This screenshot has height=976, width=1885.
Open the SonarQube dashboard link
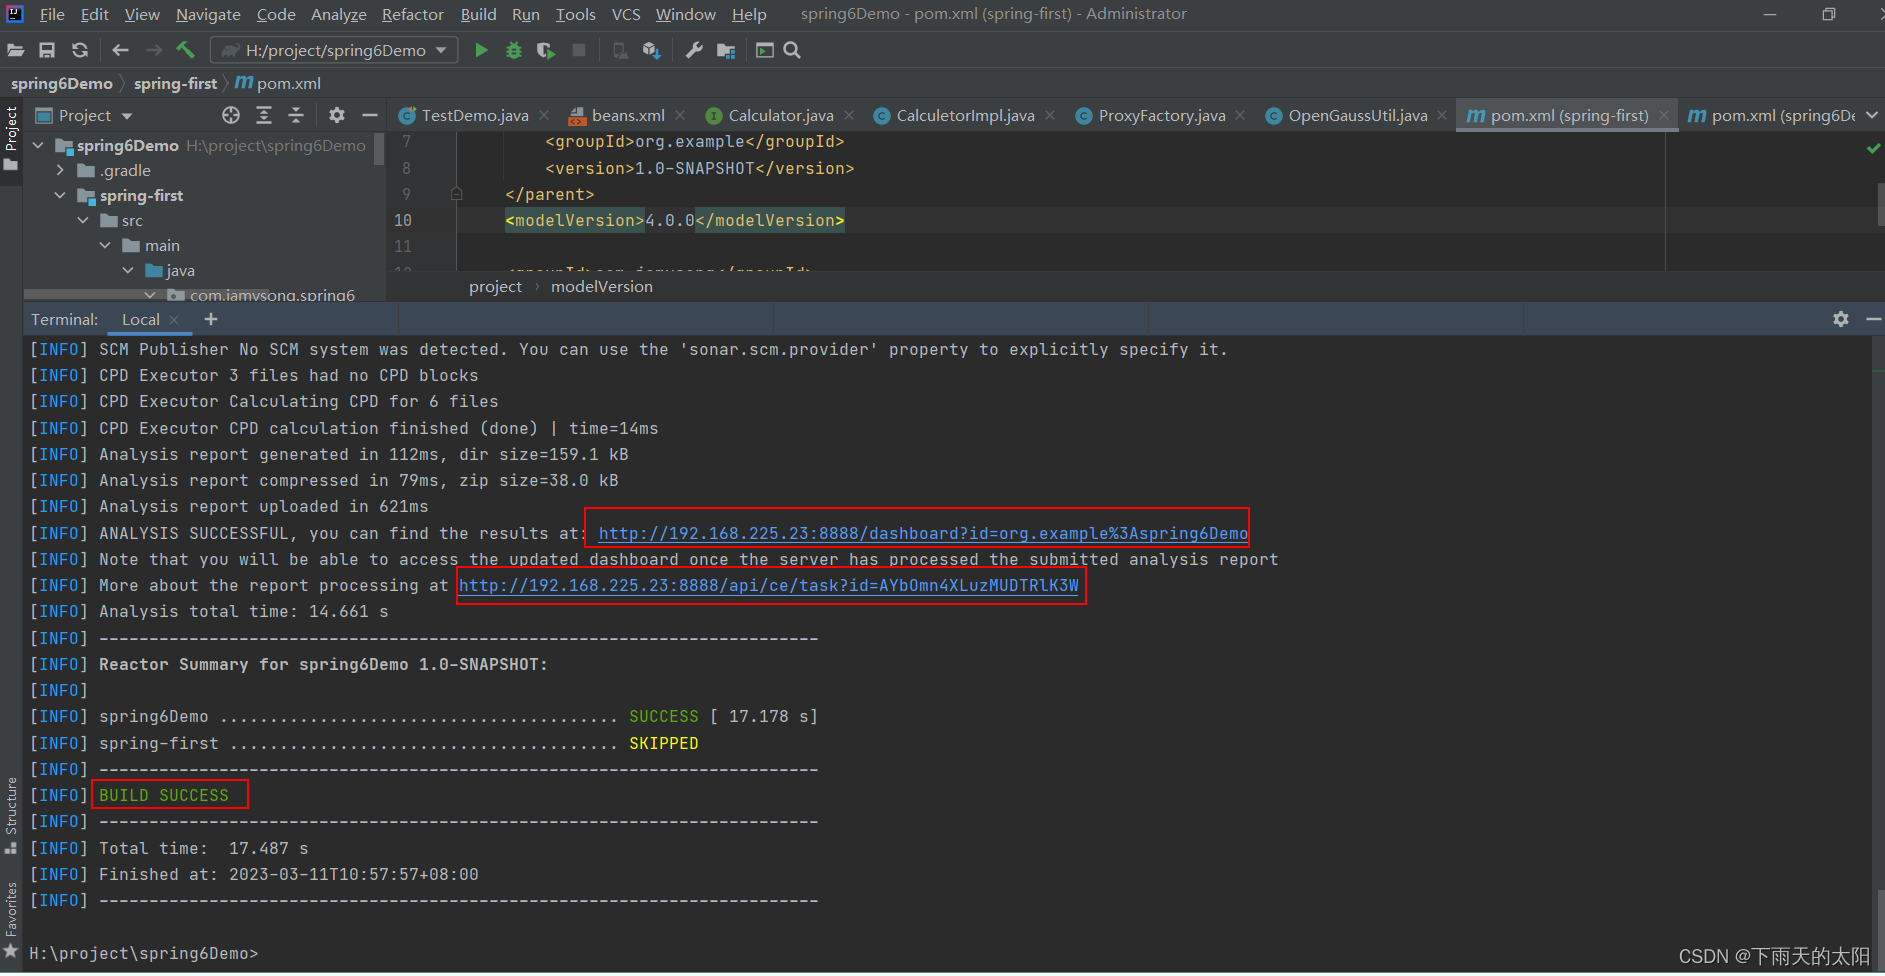(x=923, y=533)
